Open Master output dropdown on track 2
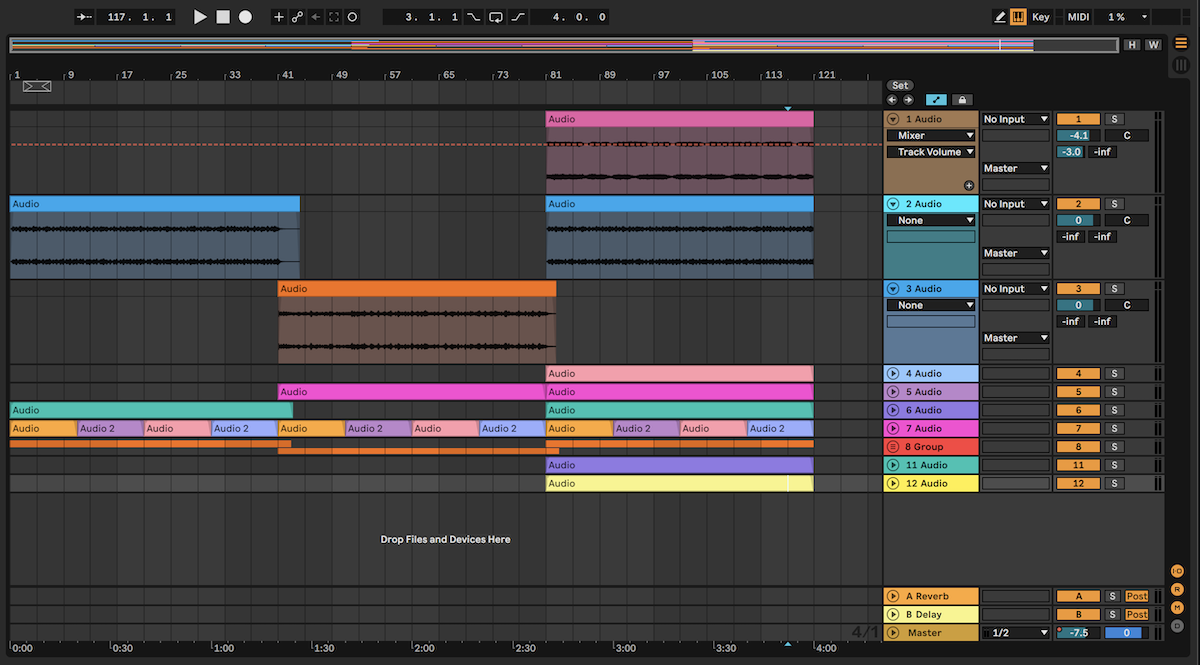This screenshot has height=665, width=1200. point(1016,253)
